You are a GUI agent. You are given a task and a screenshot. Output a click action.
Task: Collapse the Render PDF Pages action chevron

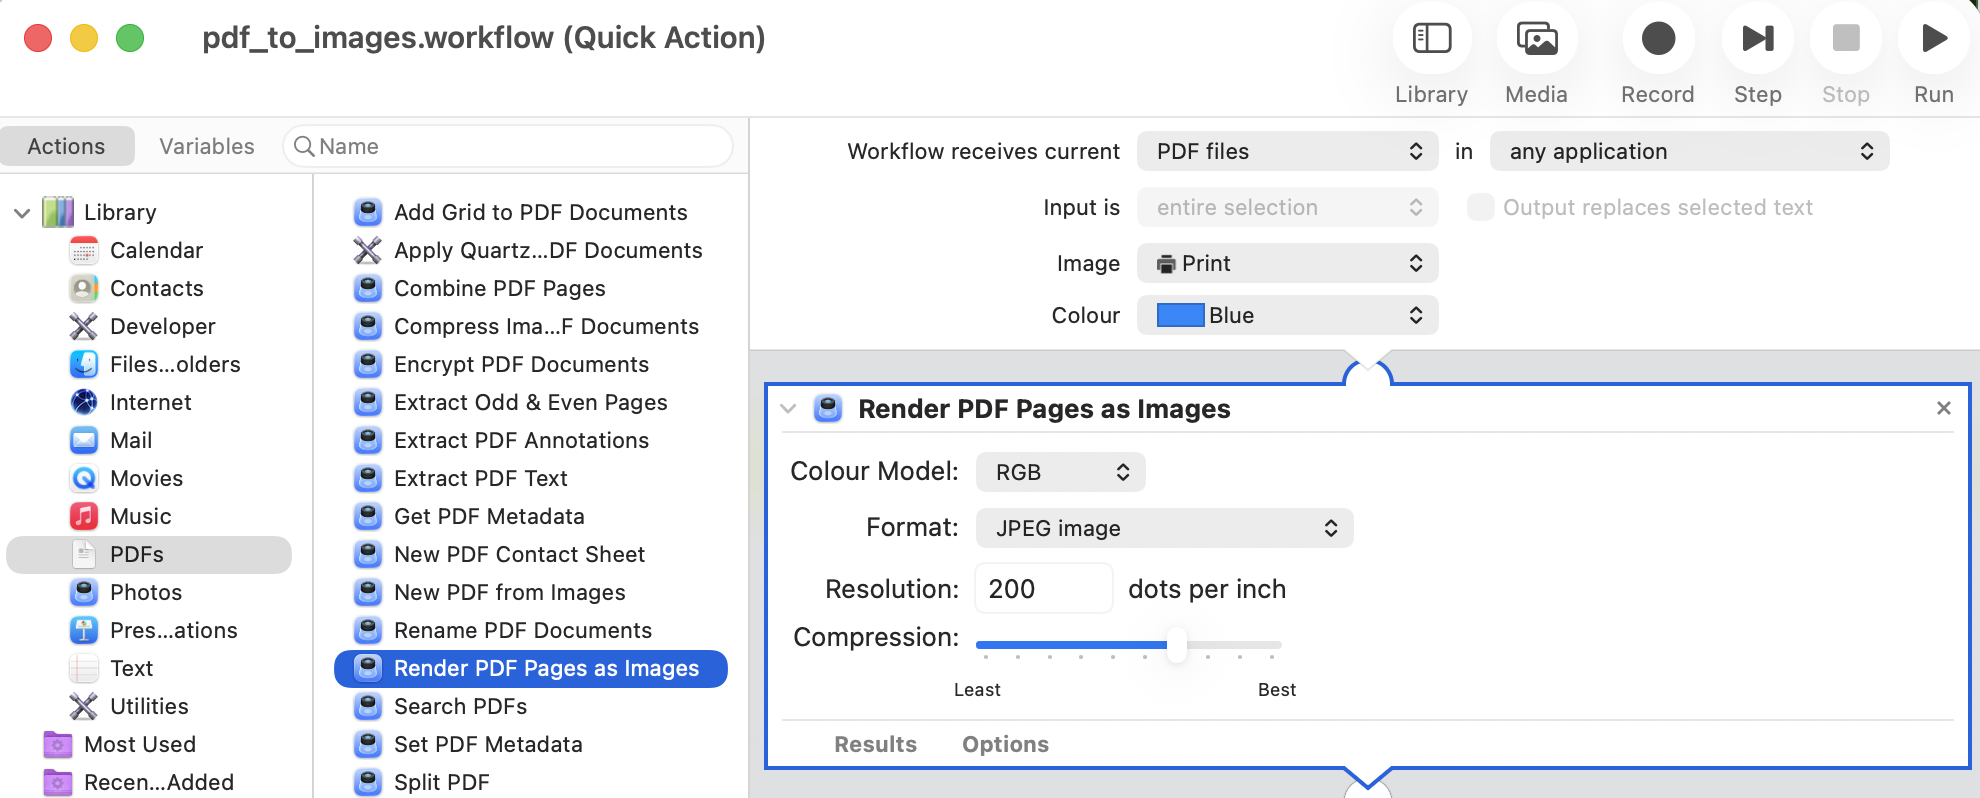click(x=788, y=409)
